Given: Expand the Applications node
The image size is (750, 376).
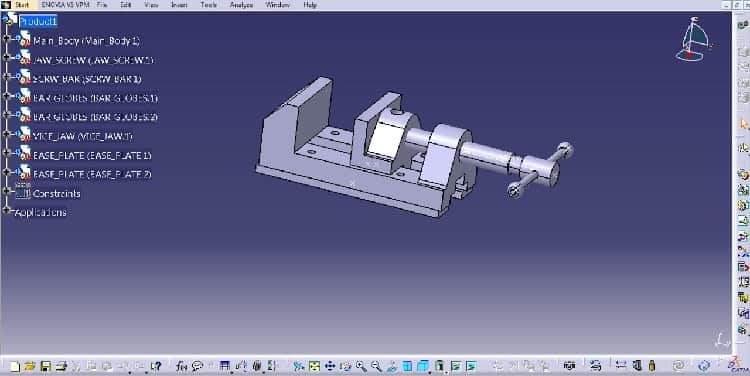Looking at the screenshot, I should pos(6,210).
